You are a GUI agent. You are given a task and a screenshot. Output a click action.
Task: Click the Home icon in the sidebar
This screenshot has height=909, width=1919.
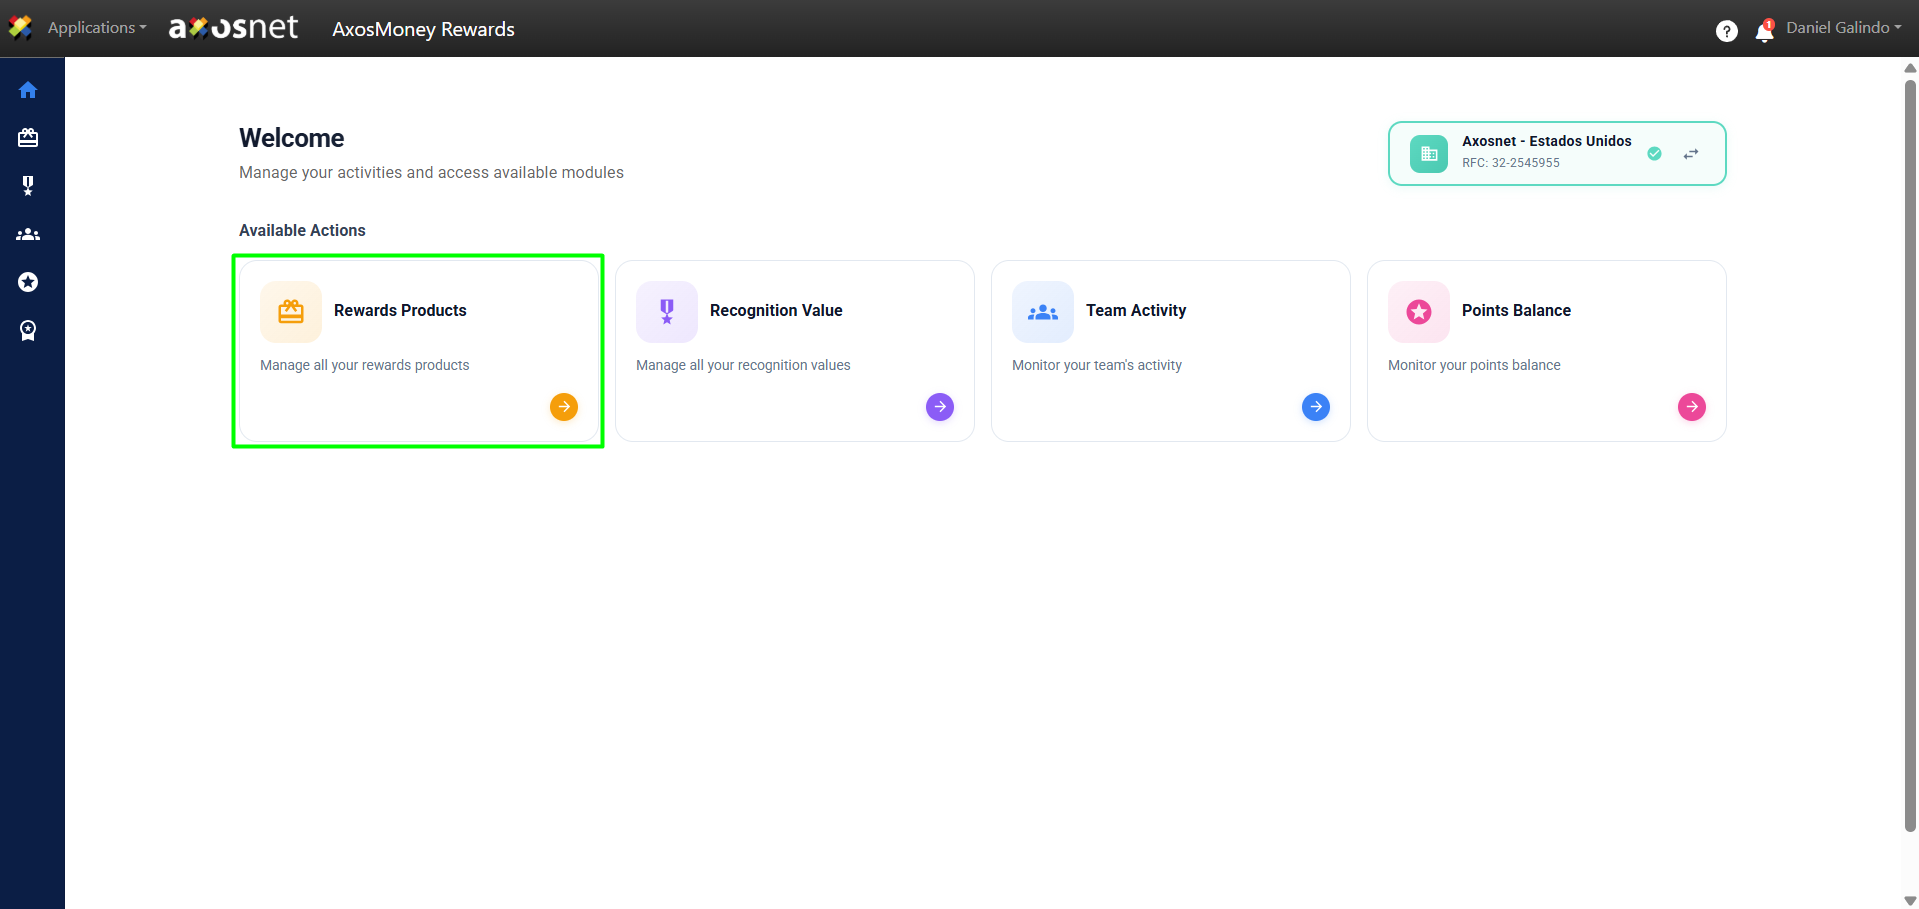point(28,90)
